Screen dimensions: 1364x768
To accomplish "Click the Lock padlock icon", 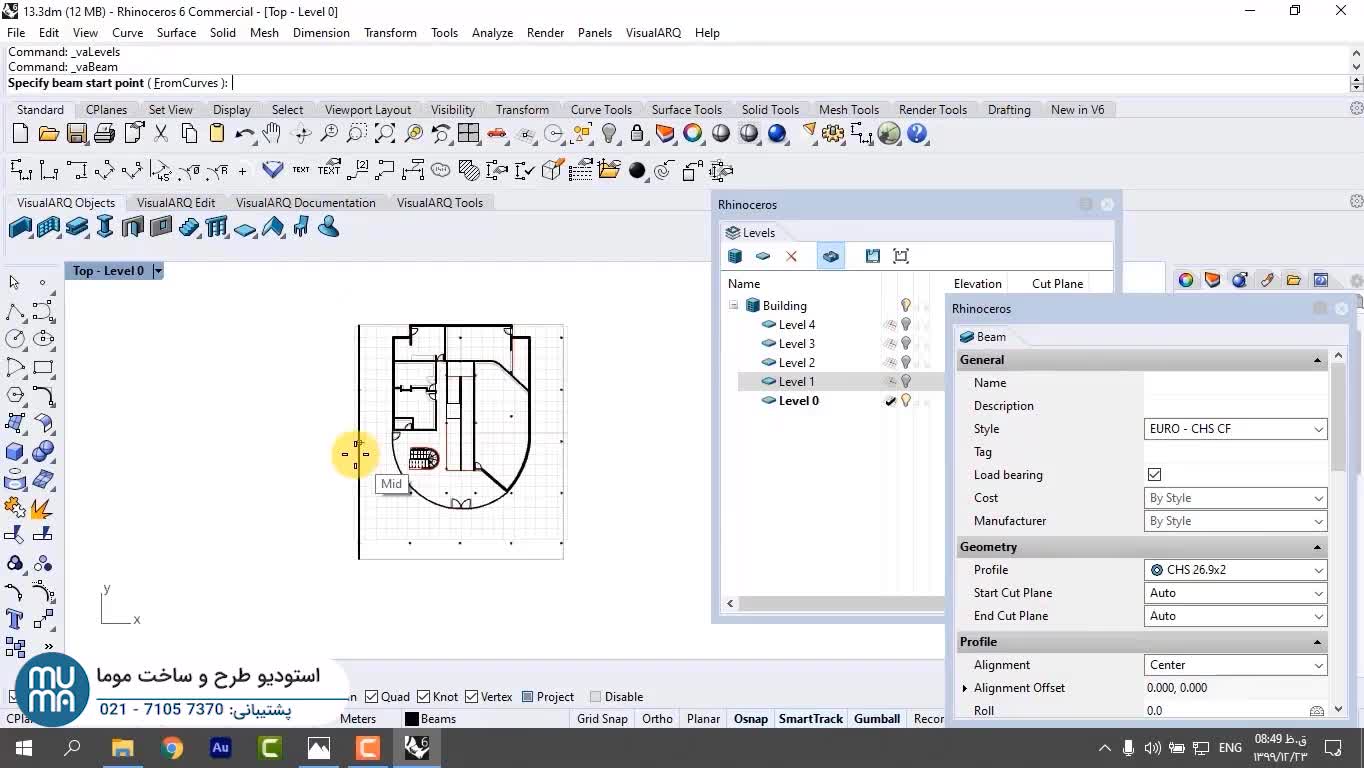I will tap(637, 133).
